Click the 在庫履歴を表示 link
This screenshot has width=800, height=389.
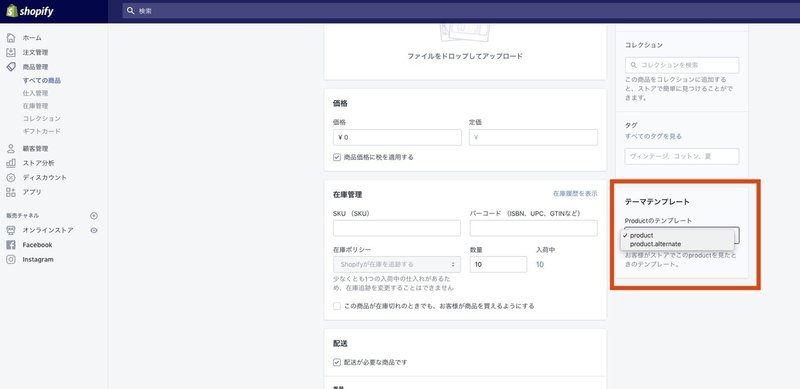575,194
